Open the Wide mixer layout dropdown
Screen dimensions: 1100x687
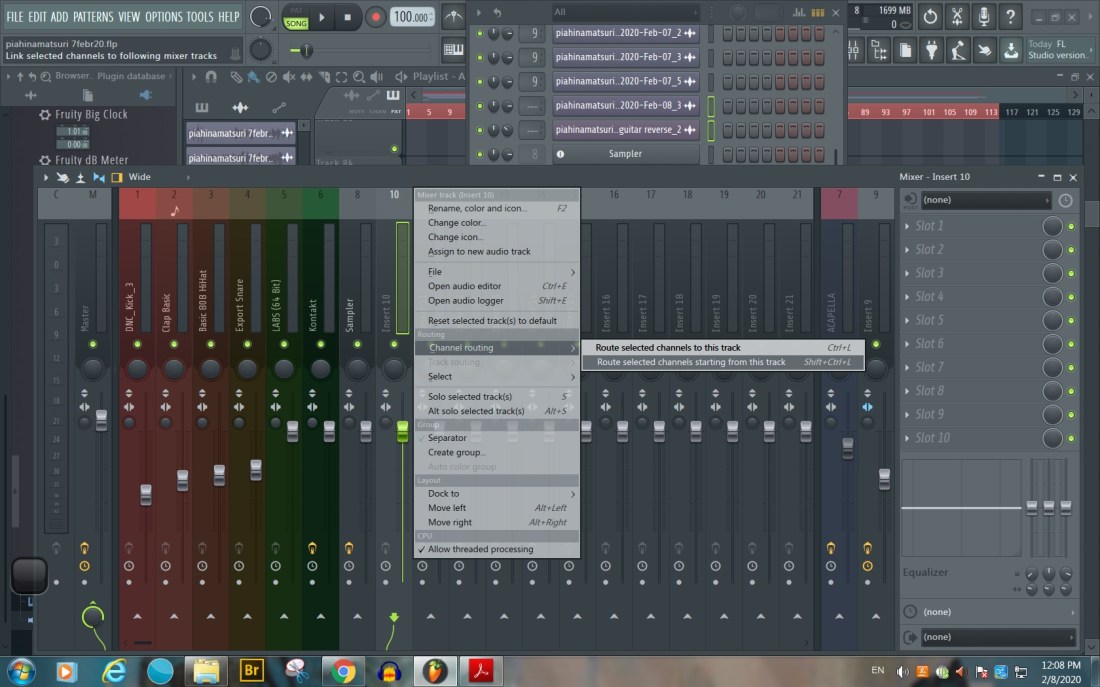coord(140,177)
